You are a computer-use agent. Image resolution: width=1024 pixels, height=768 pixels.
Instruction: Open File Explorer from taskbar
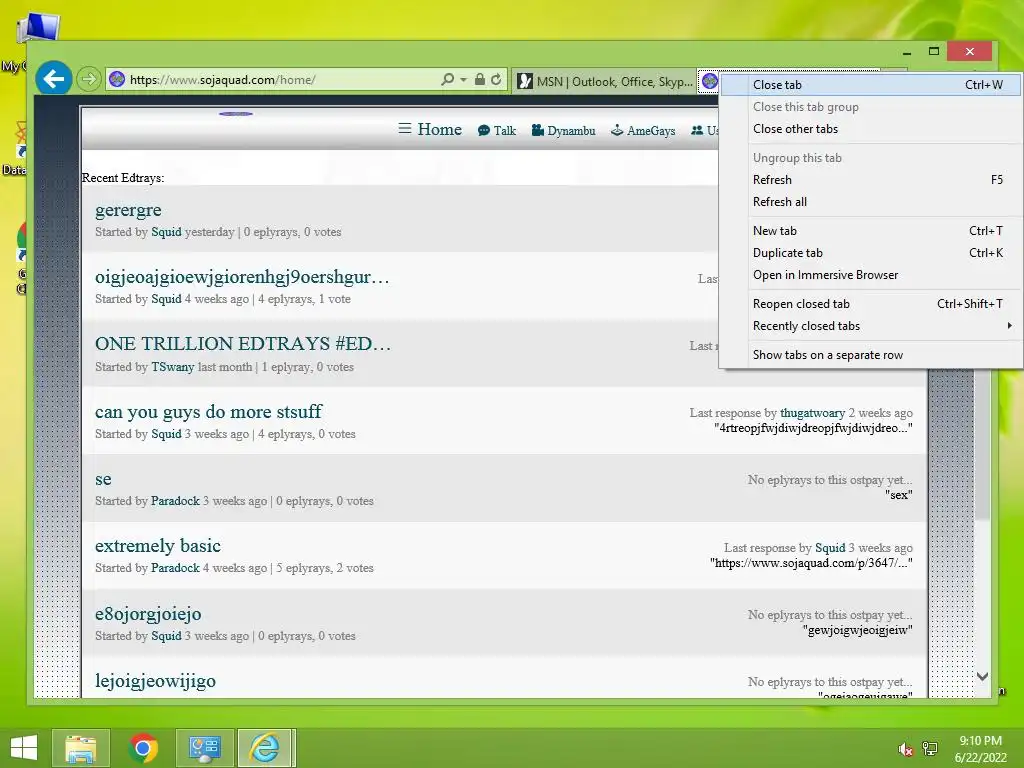tap(81, 748)
